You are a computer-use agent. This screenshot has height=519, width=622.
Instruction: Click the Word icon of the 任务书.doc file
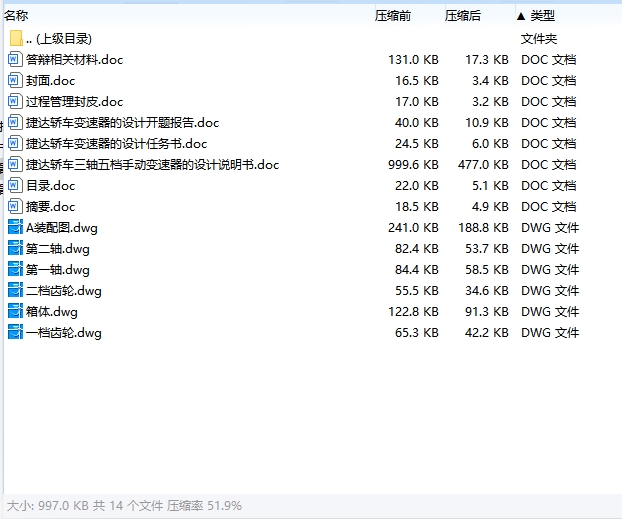point(15,144)
